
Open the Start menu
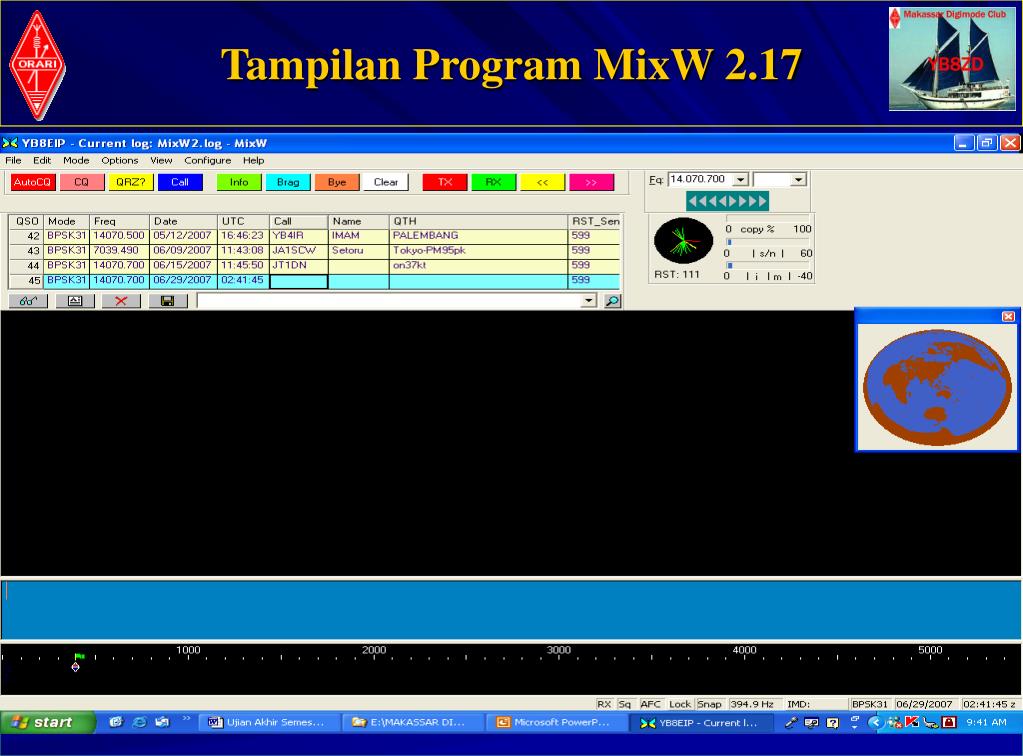(47, 722)
